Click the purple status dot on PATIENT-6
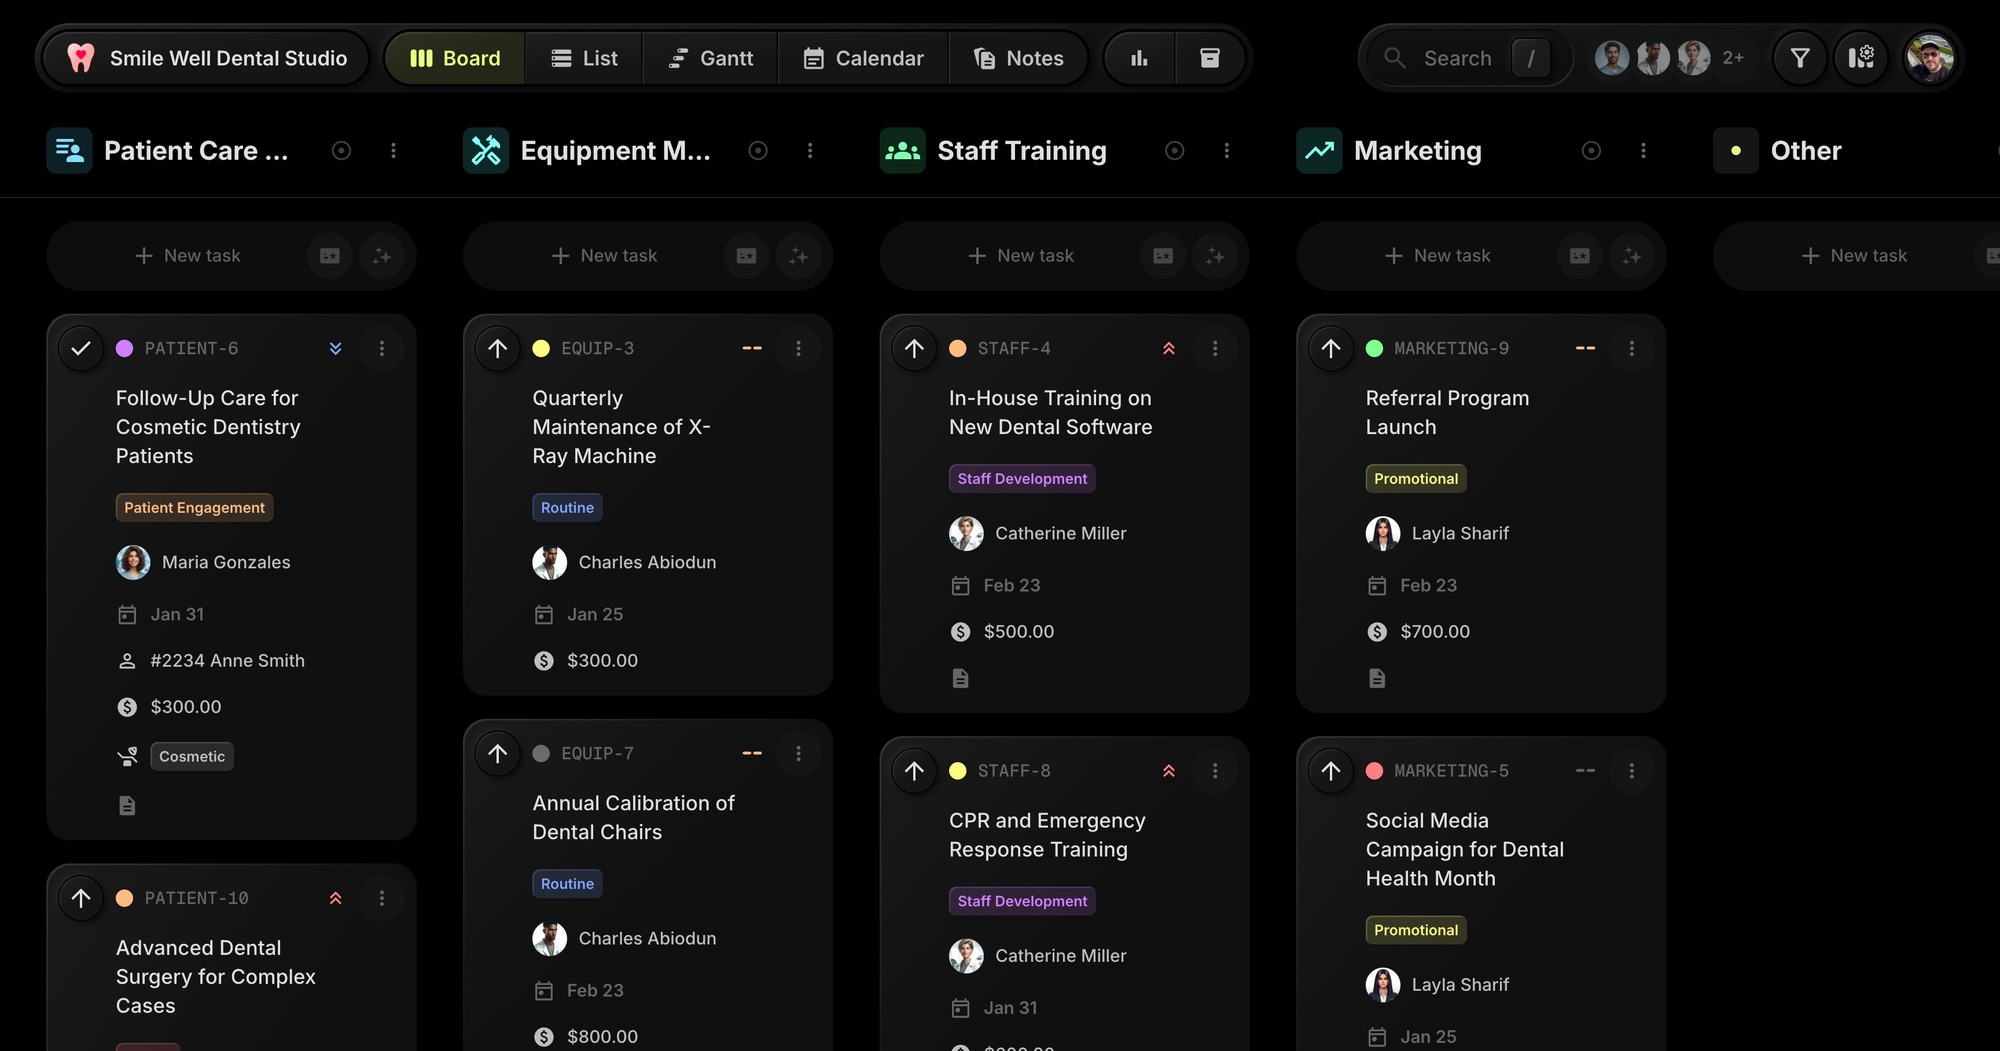2000x1051 pixels. tap(125, 348)
